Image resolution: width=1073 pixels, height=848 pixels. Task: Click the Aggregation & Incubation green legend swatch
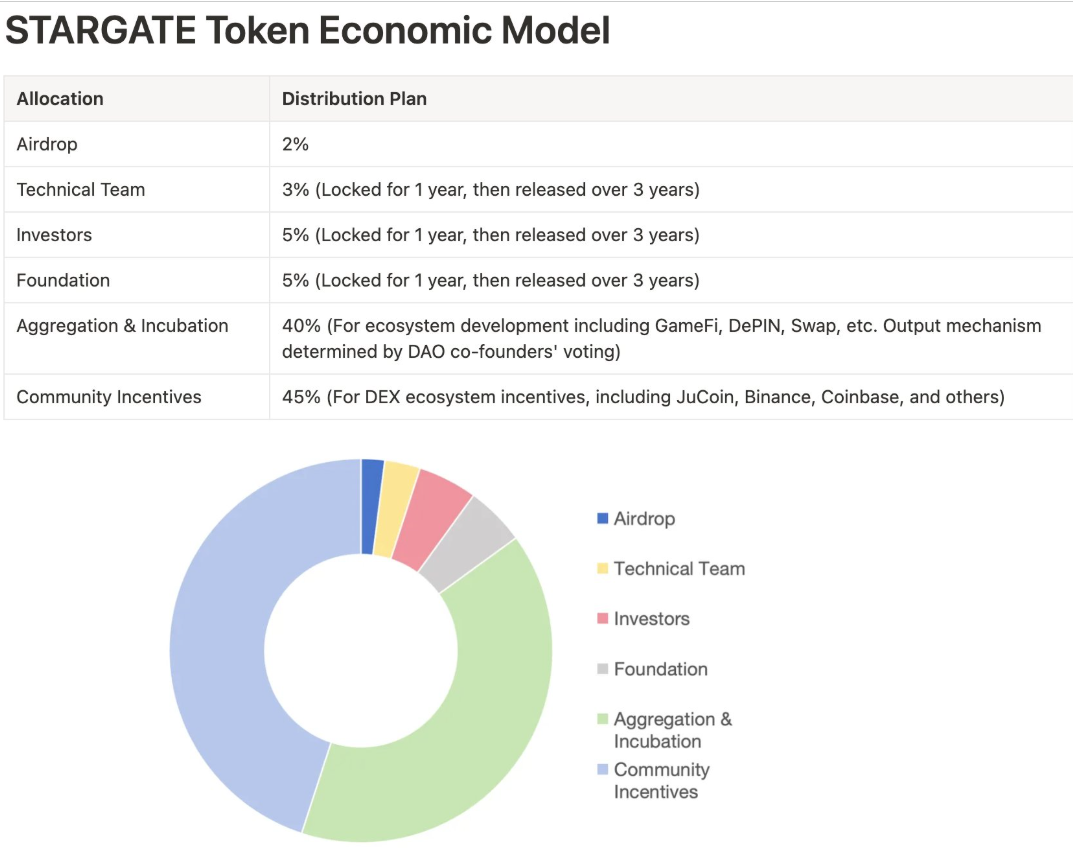click(602, 719)
